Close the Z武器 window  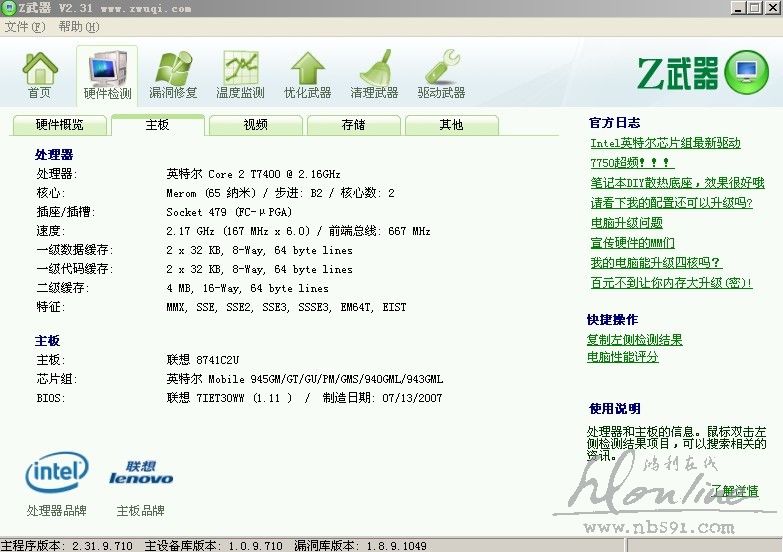[773, 7]
